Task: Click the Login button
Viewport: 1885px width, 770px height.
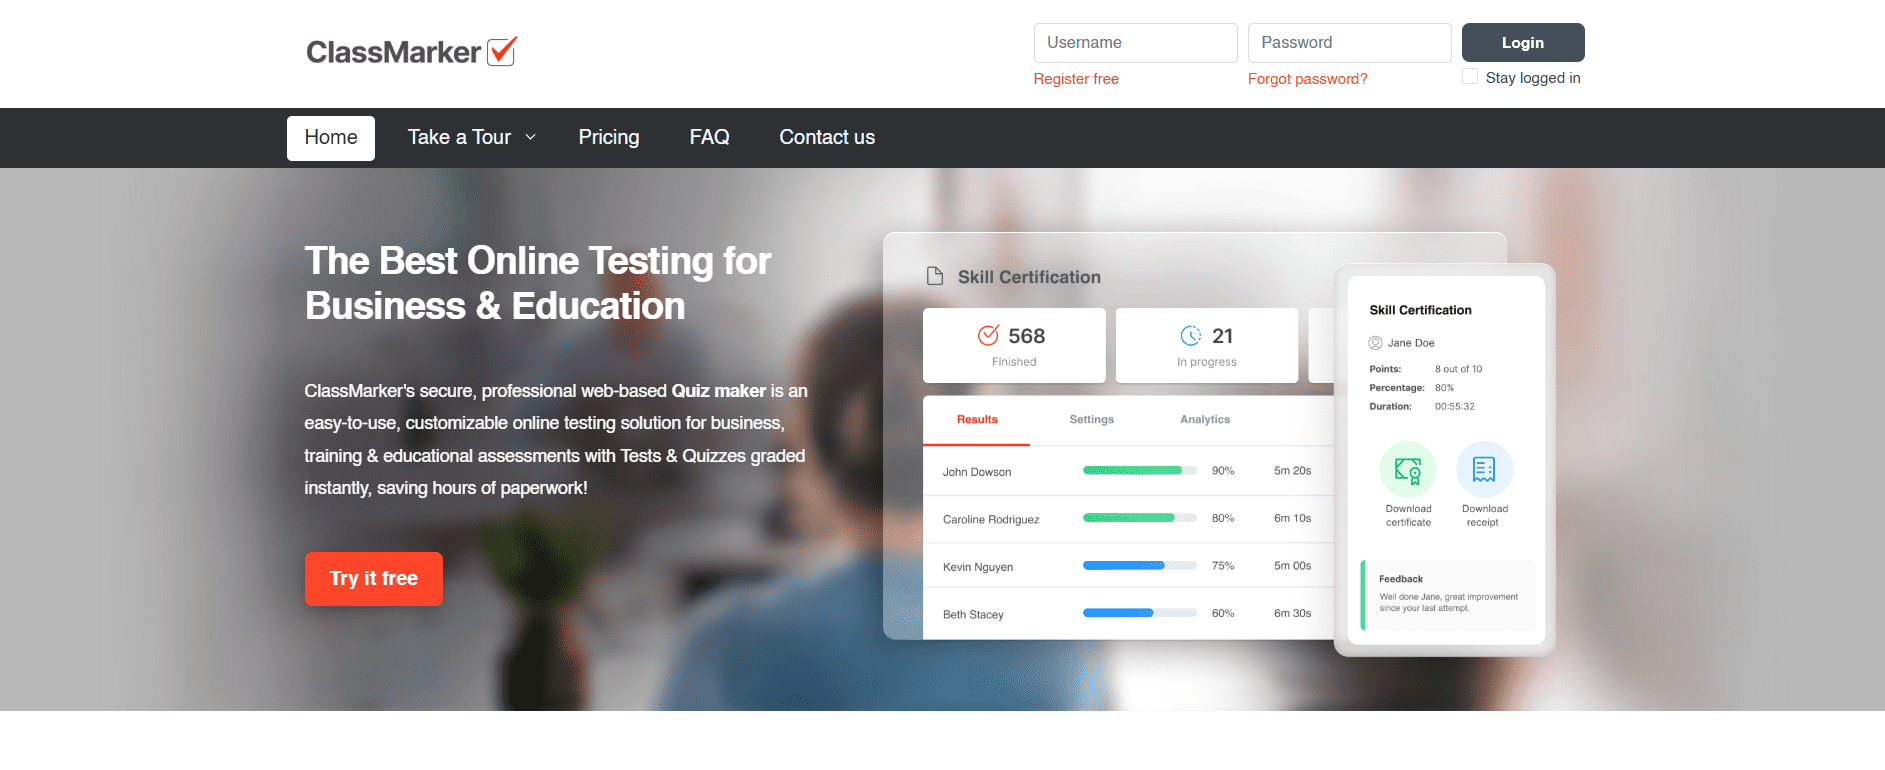Action: click(1523, 42)
